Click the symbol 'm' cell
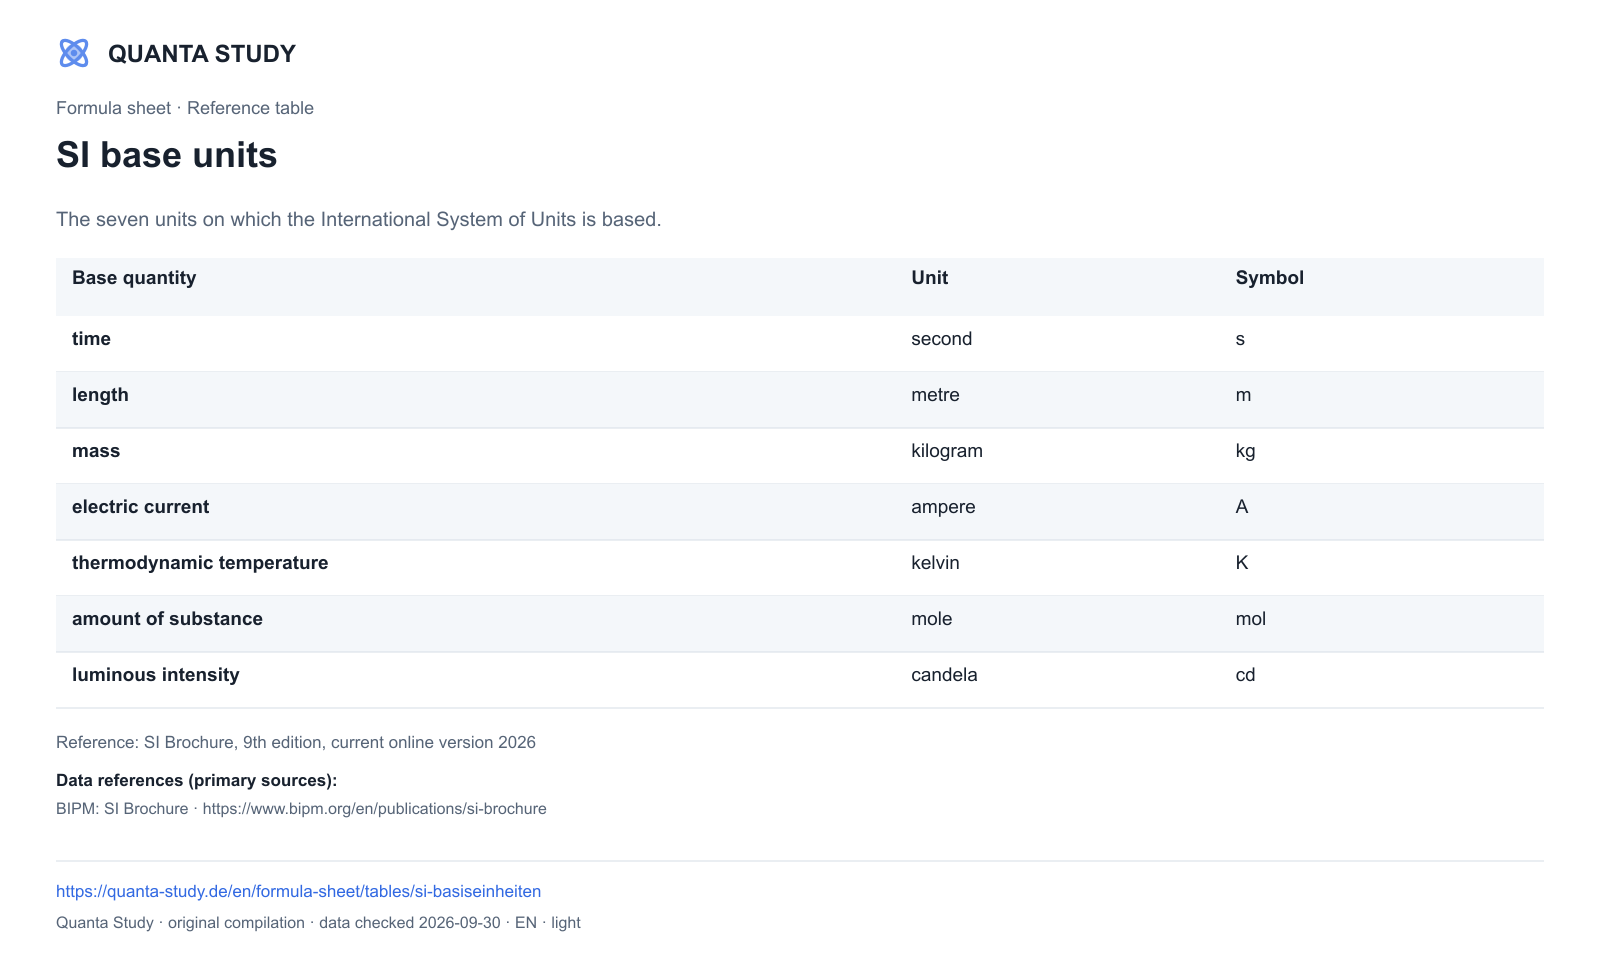Screen dimensions: 1600x970 [1243, 395]
